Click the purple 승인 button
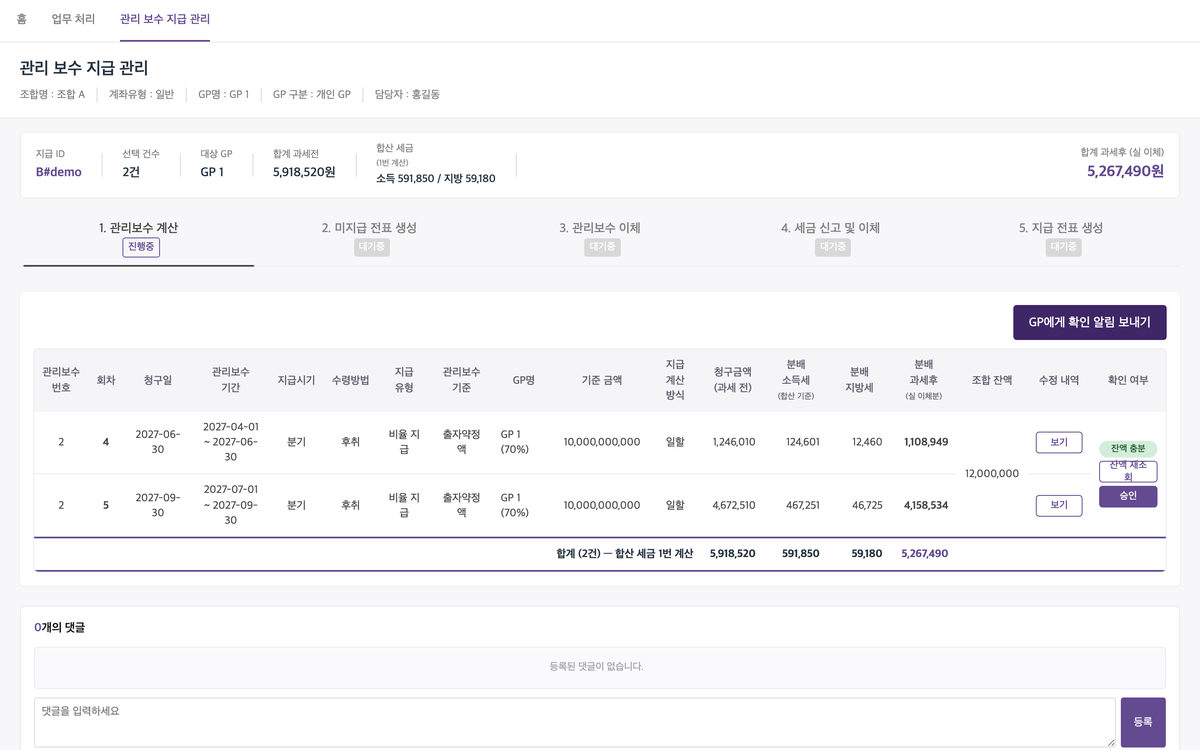Viewport: 1200px width, 750px height. 1128,496
